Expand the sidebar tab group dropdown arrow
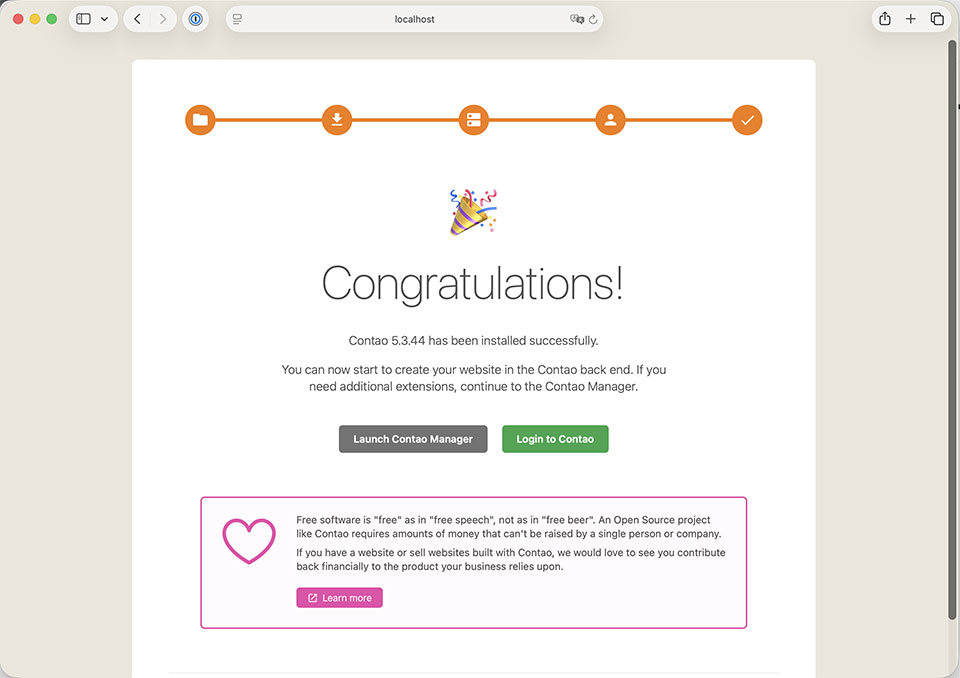 pos(104,19)
